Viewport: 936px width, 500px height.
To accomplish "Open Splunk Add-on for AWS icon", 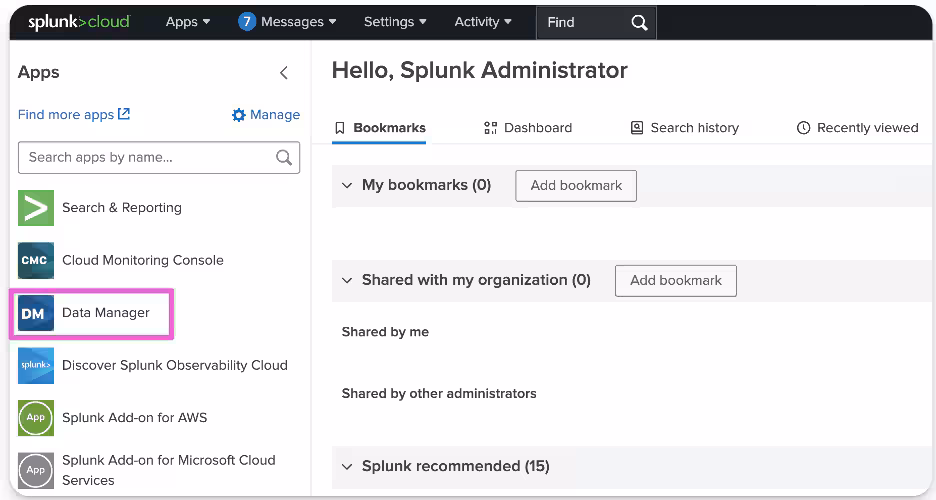I will (x=36, y=418).
